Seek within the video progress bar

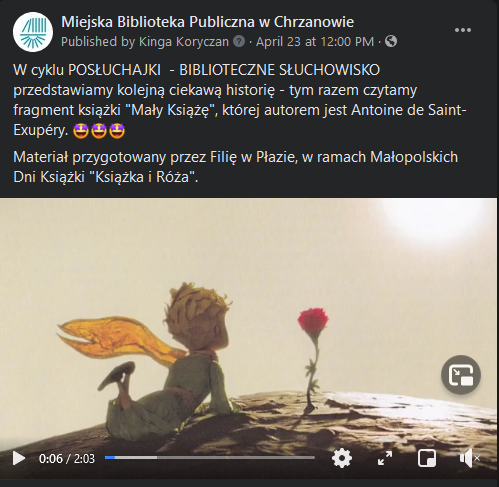210,458
